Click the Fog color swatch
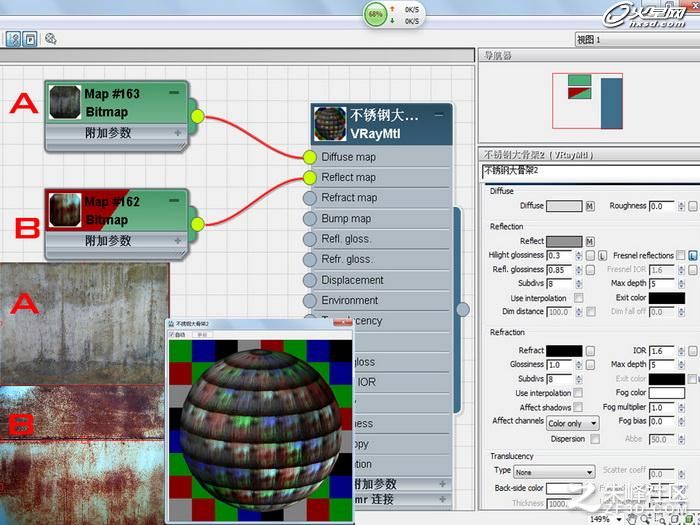The width and height of the screenshot is (700, 525). (667, 393)
